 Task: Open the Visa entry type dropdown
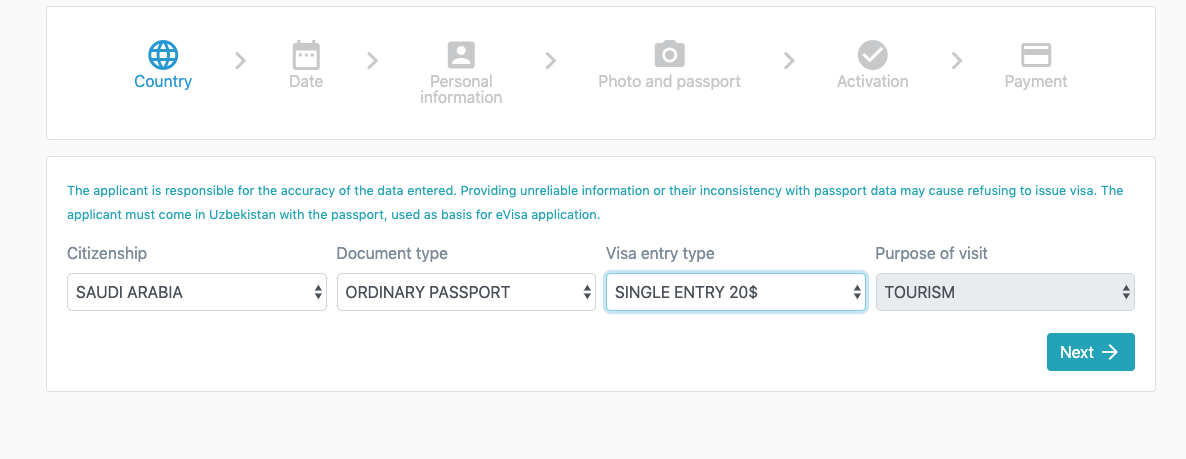pos(736,292)
